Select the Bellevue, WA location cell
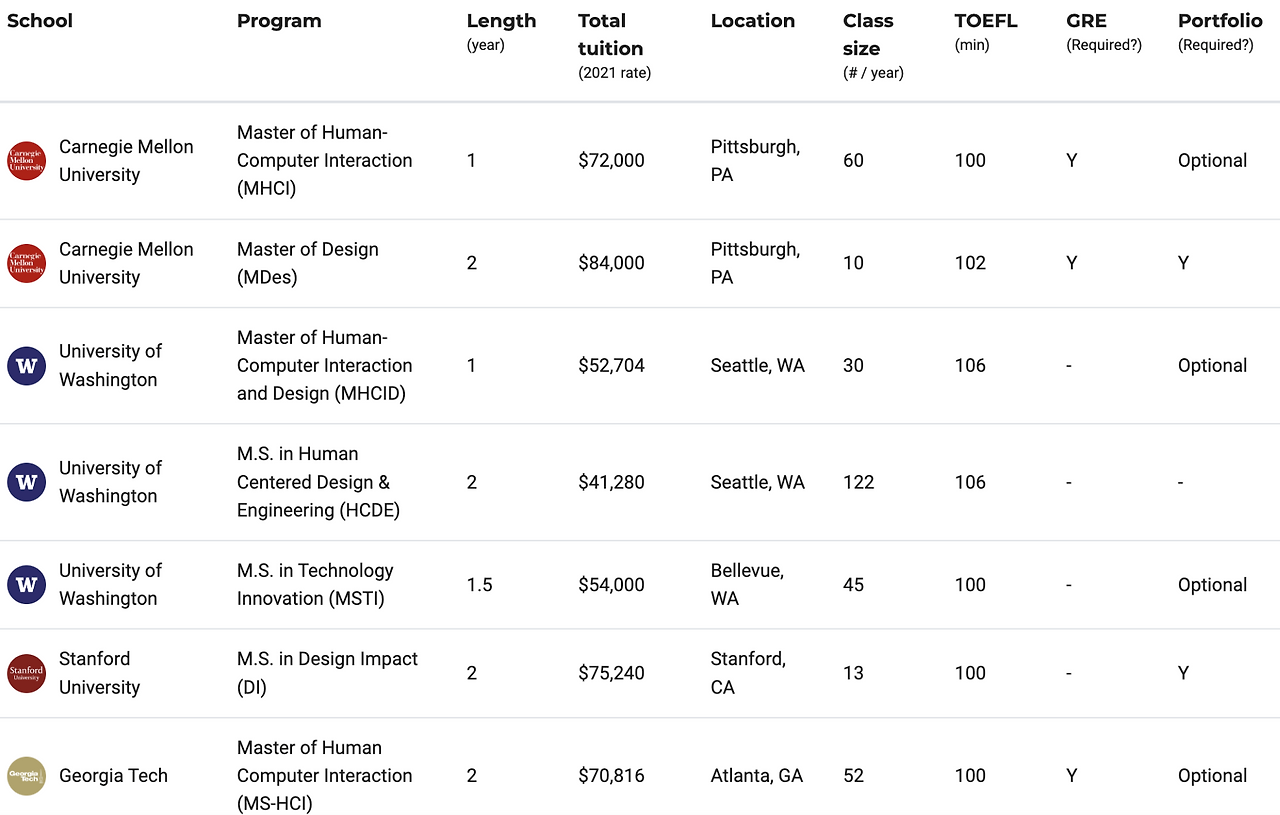Image resolution: width=1280 pixels, height=815 pixels. (747, 585)
